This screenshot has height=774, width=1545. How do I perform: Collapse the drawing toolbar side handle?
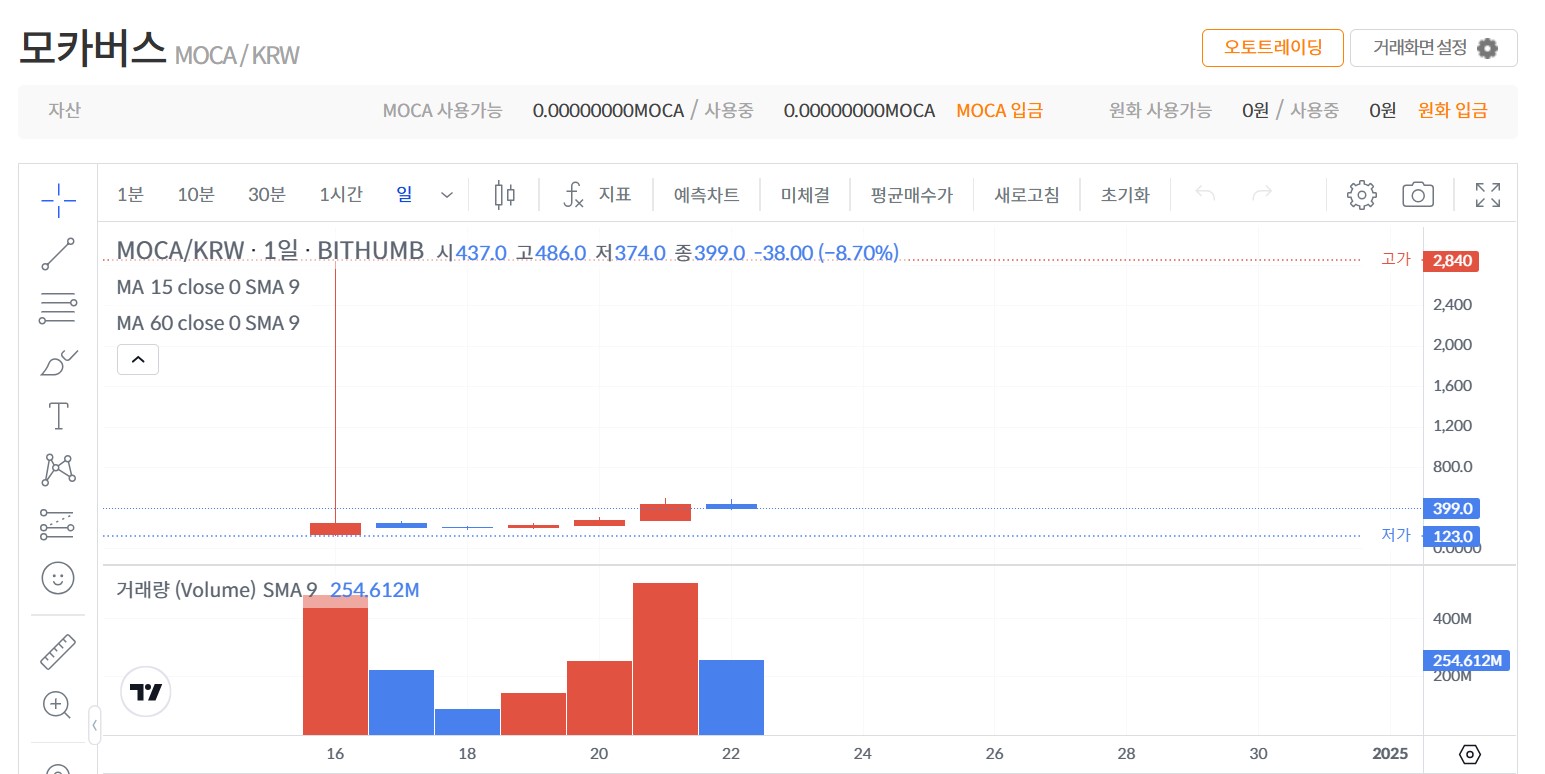tap(95, 725)
